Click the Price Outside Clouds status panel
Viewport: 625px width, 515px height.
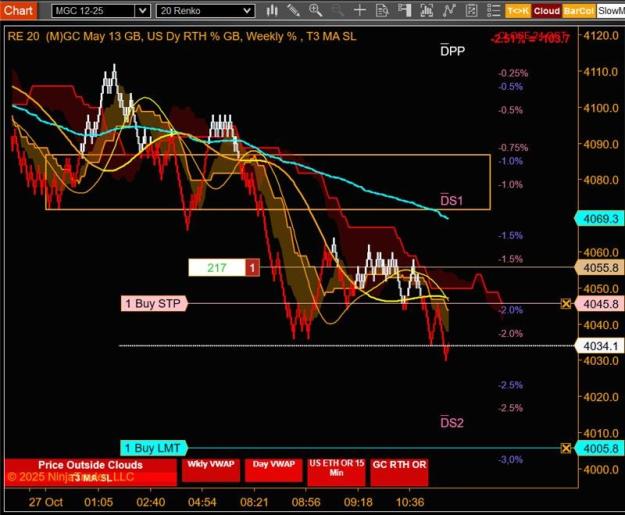pyautogui.click(x=90, y=472)
